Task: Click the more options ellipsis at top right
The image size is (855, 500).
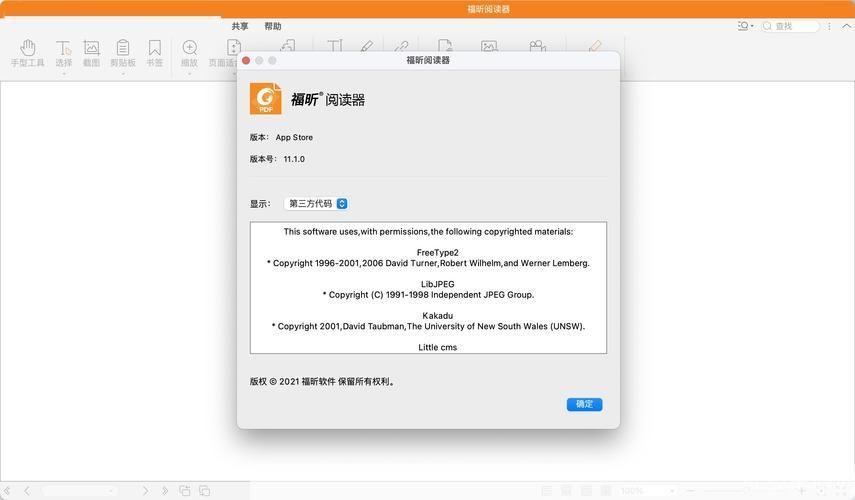Action: pos(829,26)
